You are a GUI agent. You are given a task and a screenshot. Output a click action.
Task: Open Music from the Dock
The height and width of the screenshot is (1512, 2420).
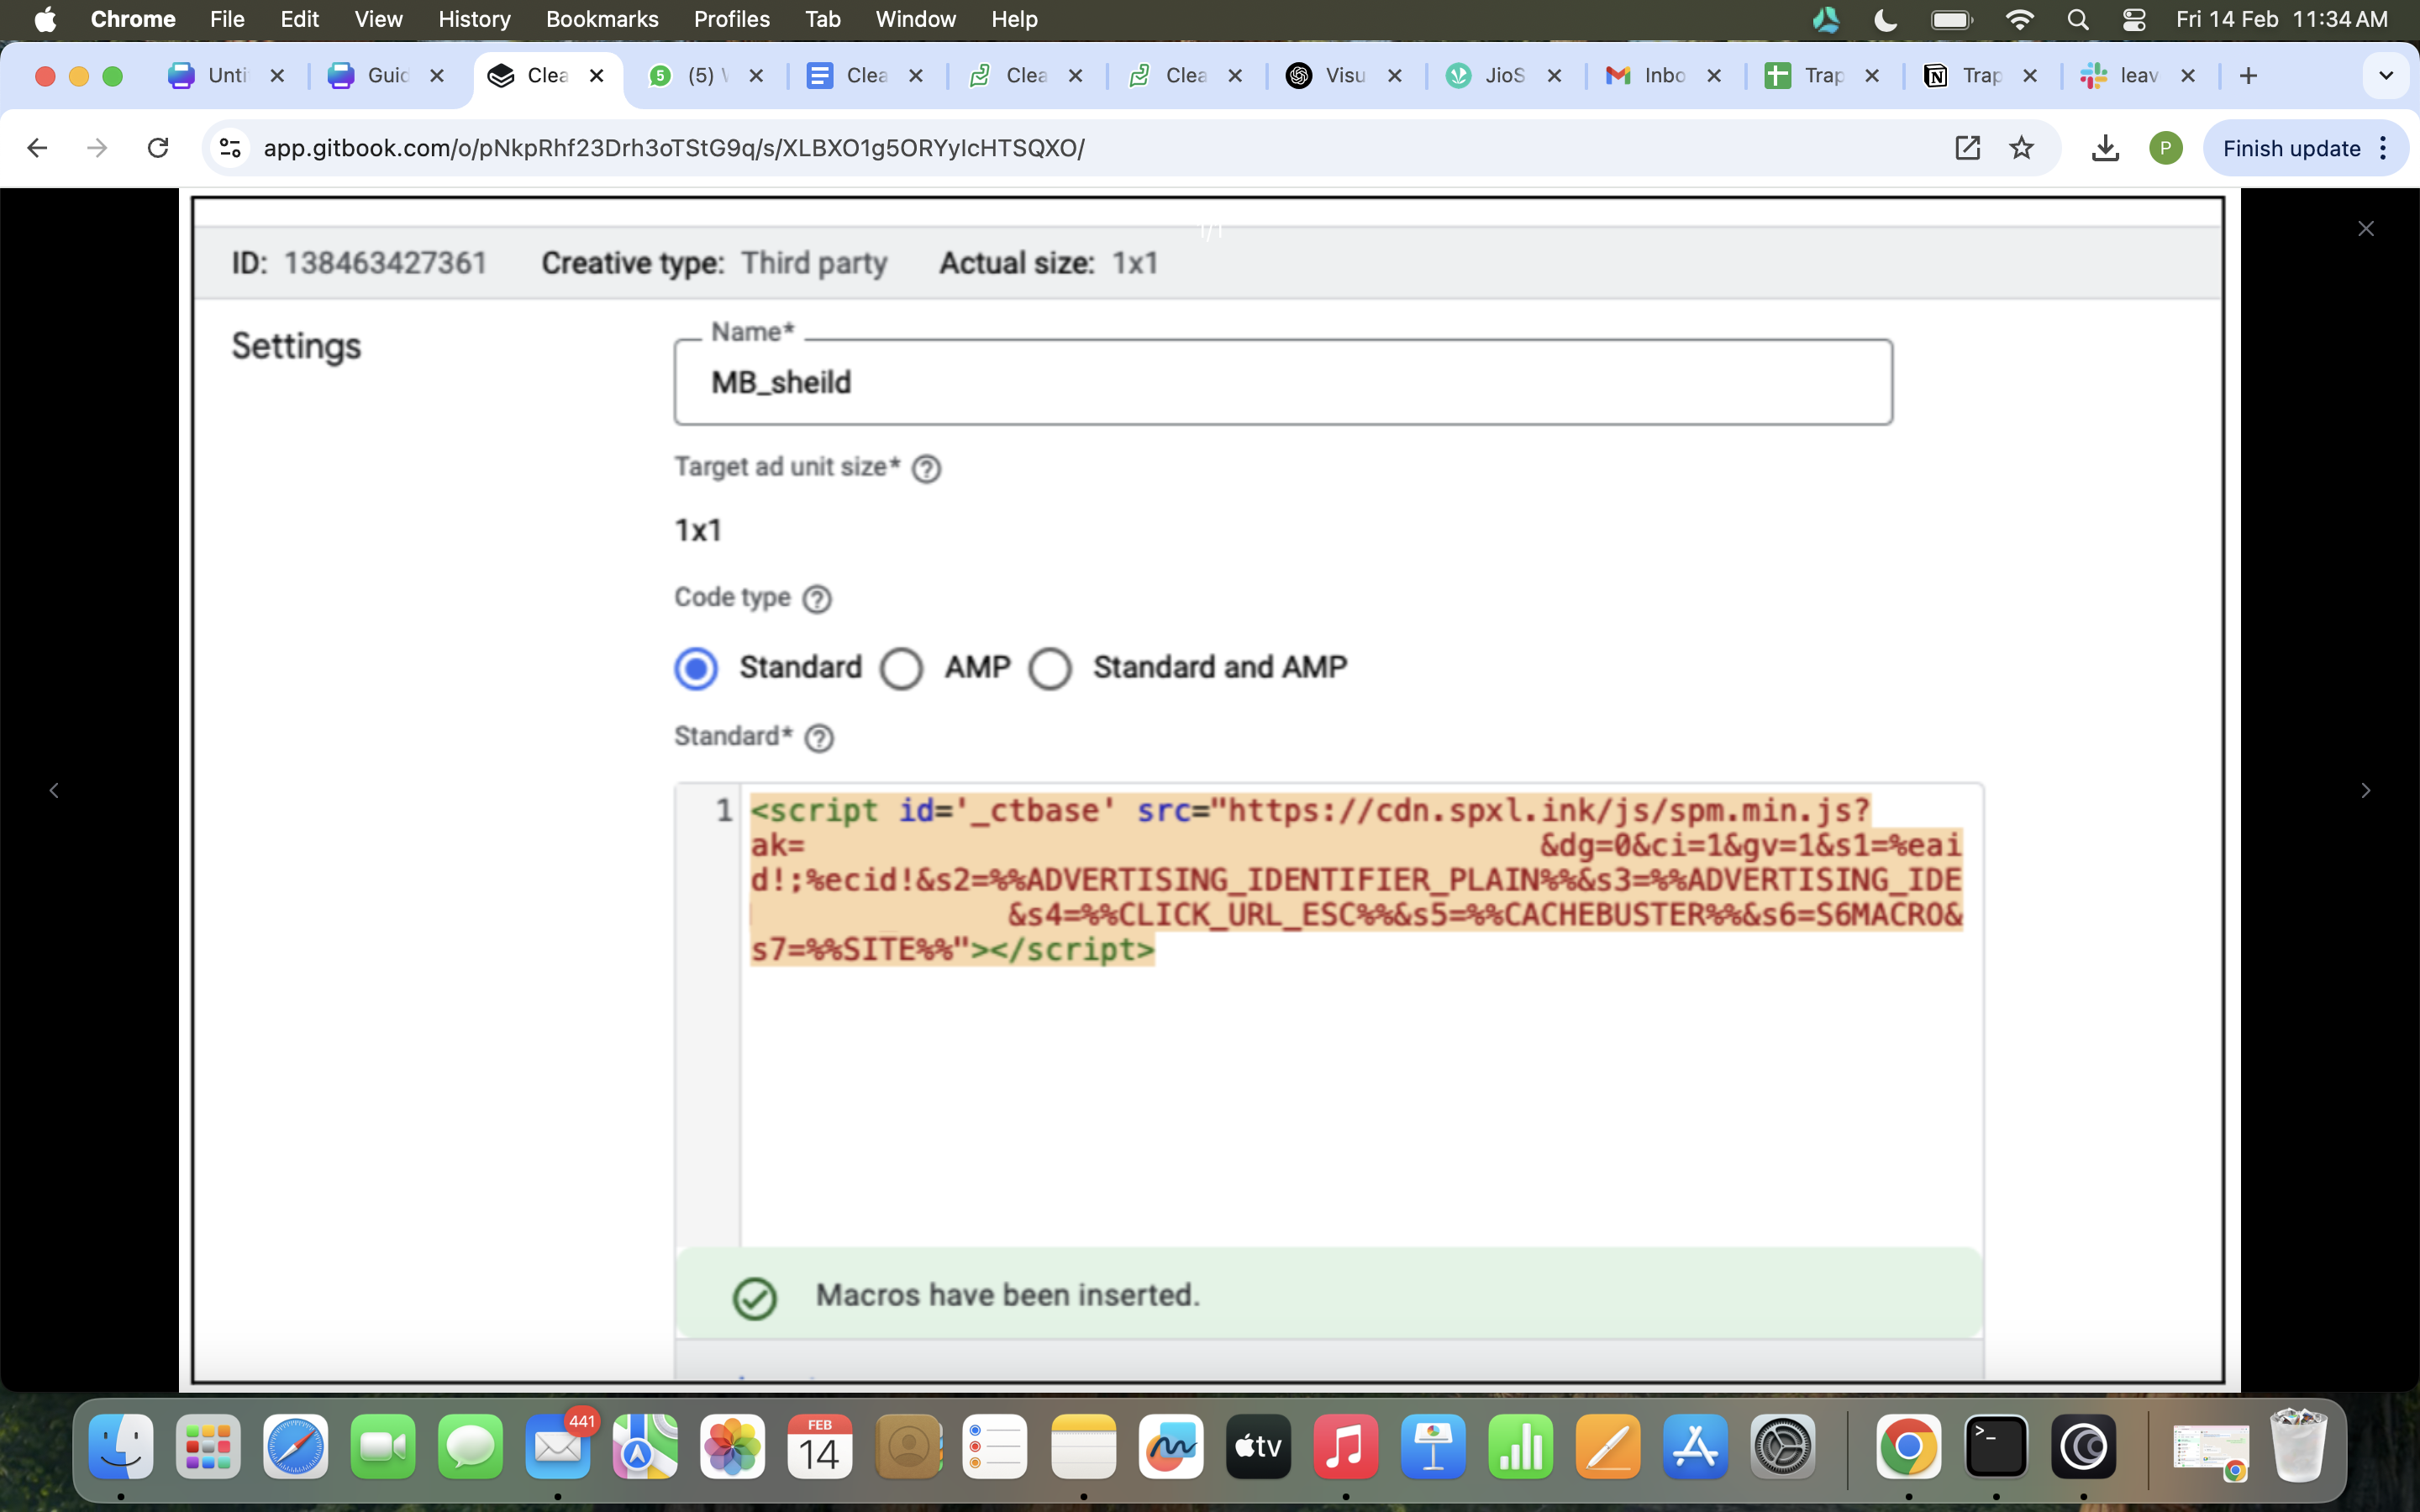tap(1345, 1446)
